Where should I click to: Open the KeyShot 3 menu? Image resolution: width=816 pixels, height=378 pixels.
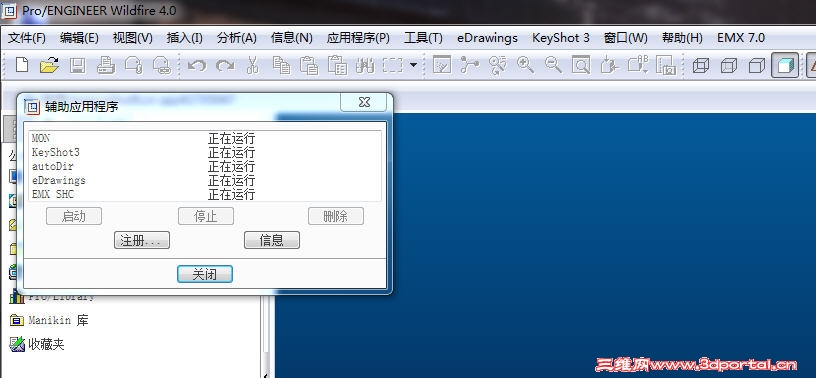(561, 38)
